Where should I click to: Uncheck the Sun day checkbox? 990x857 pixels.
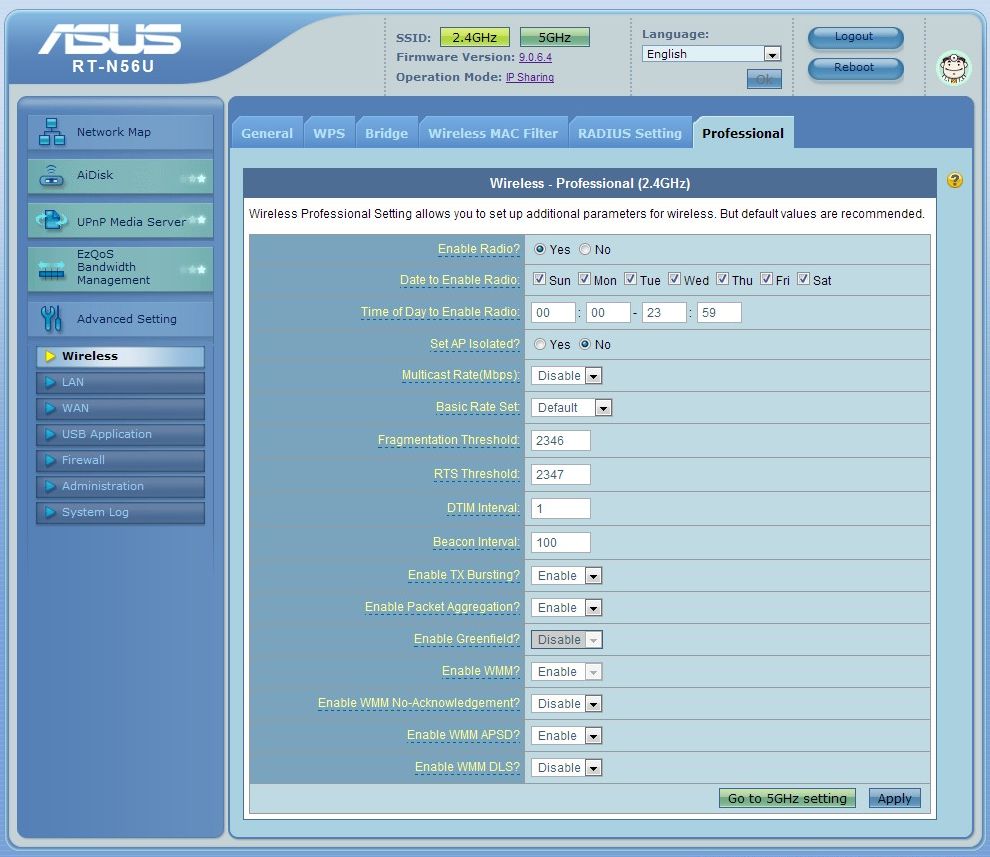point(540,279)
